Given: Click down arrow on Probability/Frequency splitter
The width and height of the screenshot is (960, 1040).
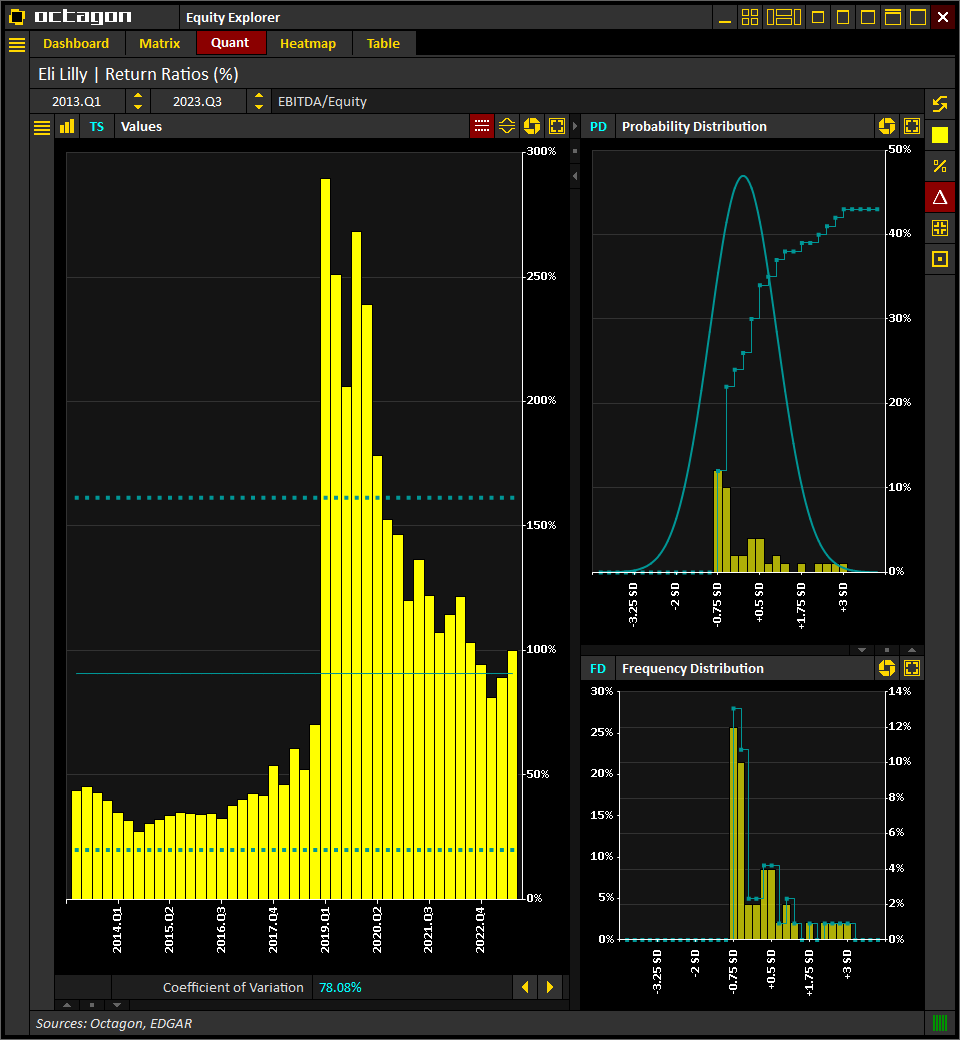Looking at the screenshot, I should 862,650.
